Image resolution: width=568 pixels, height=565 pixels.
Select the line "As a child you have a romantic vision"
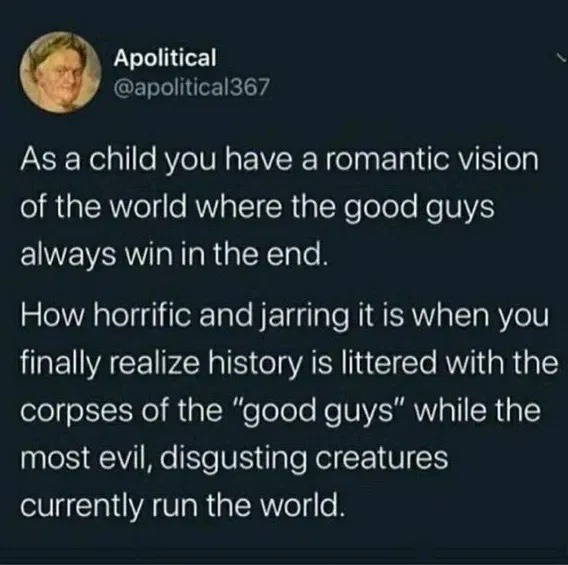pyautogui.click(x=279, y=161)
